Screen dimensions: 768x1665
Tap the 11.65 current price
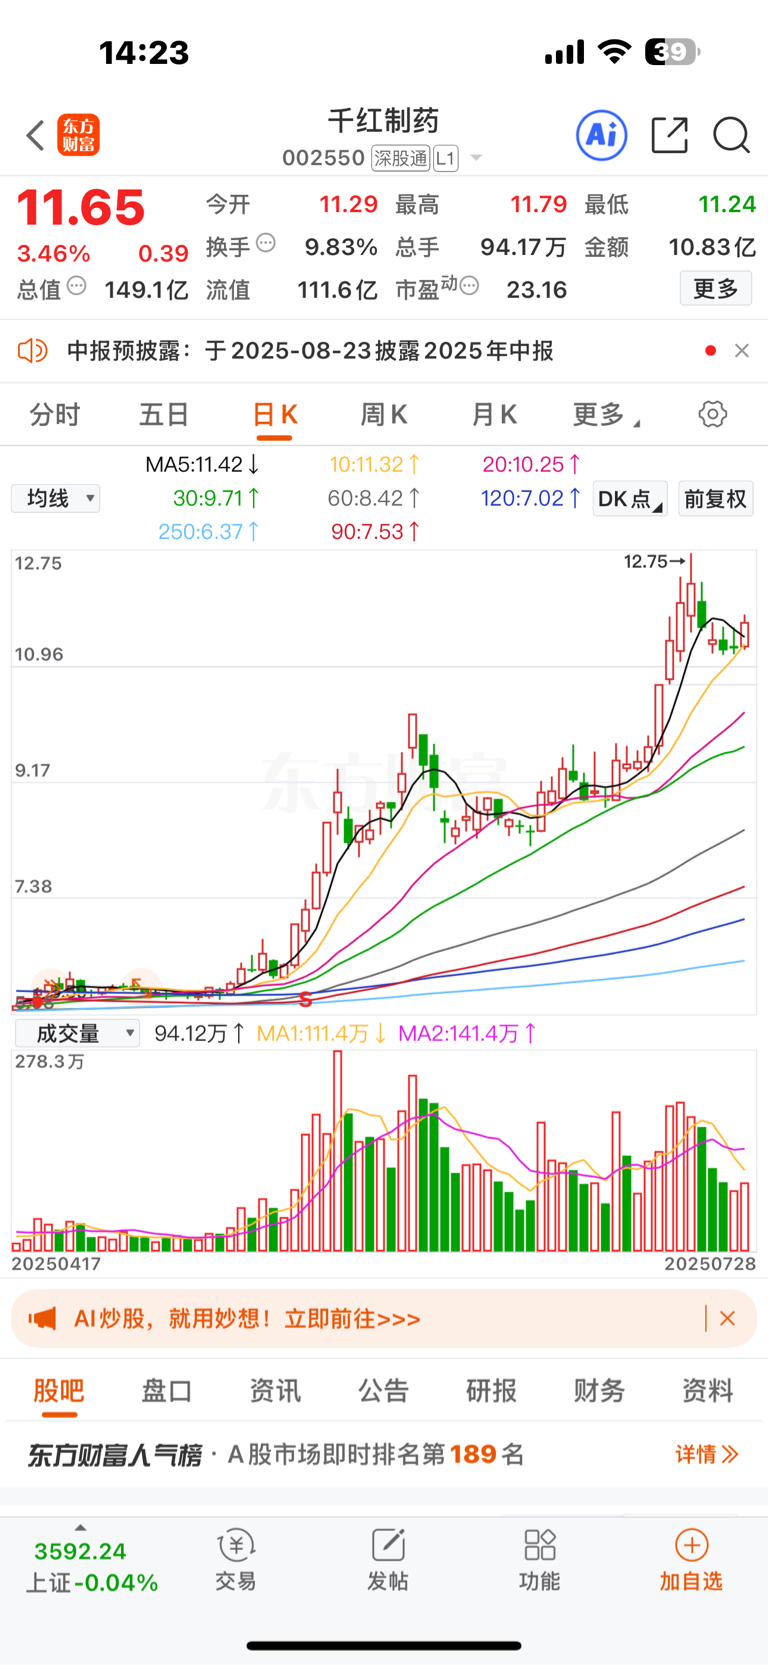point(81,208)
